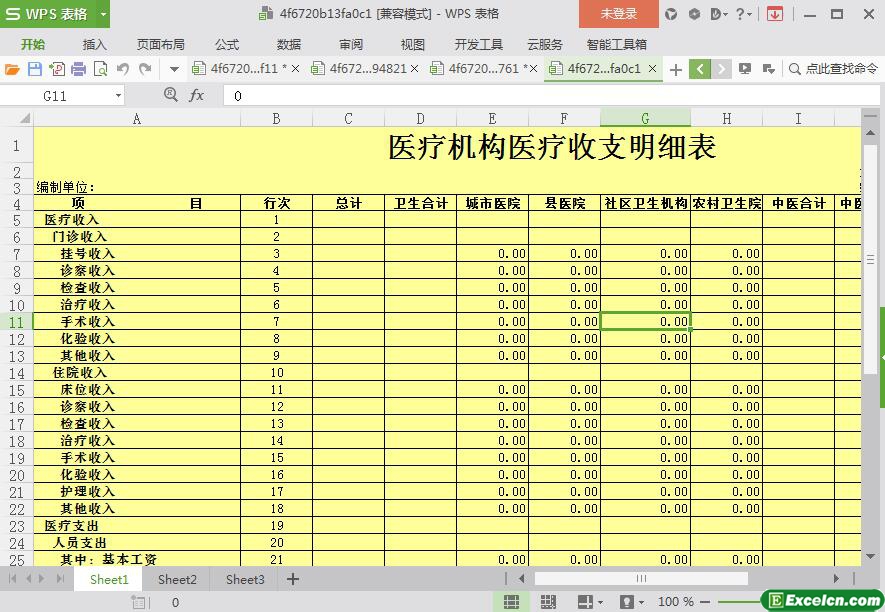Click the 点此查找命令 search box
This screenshot has height=612, width=885.
pyautogui.click(x=832, y=69)
